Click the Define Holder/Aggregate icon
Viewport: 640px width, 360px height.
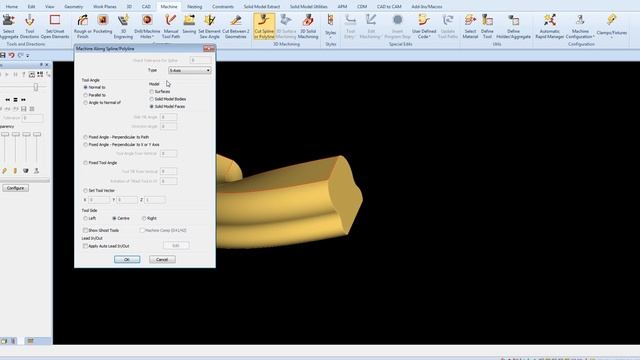513,26
